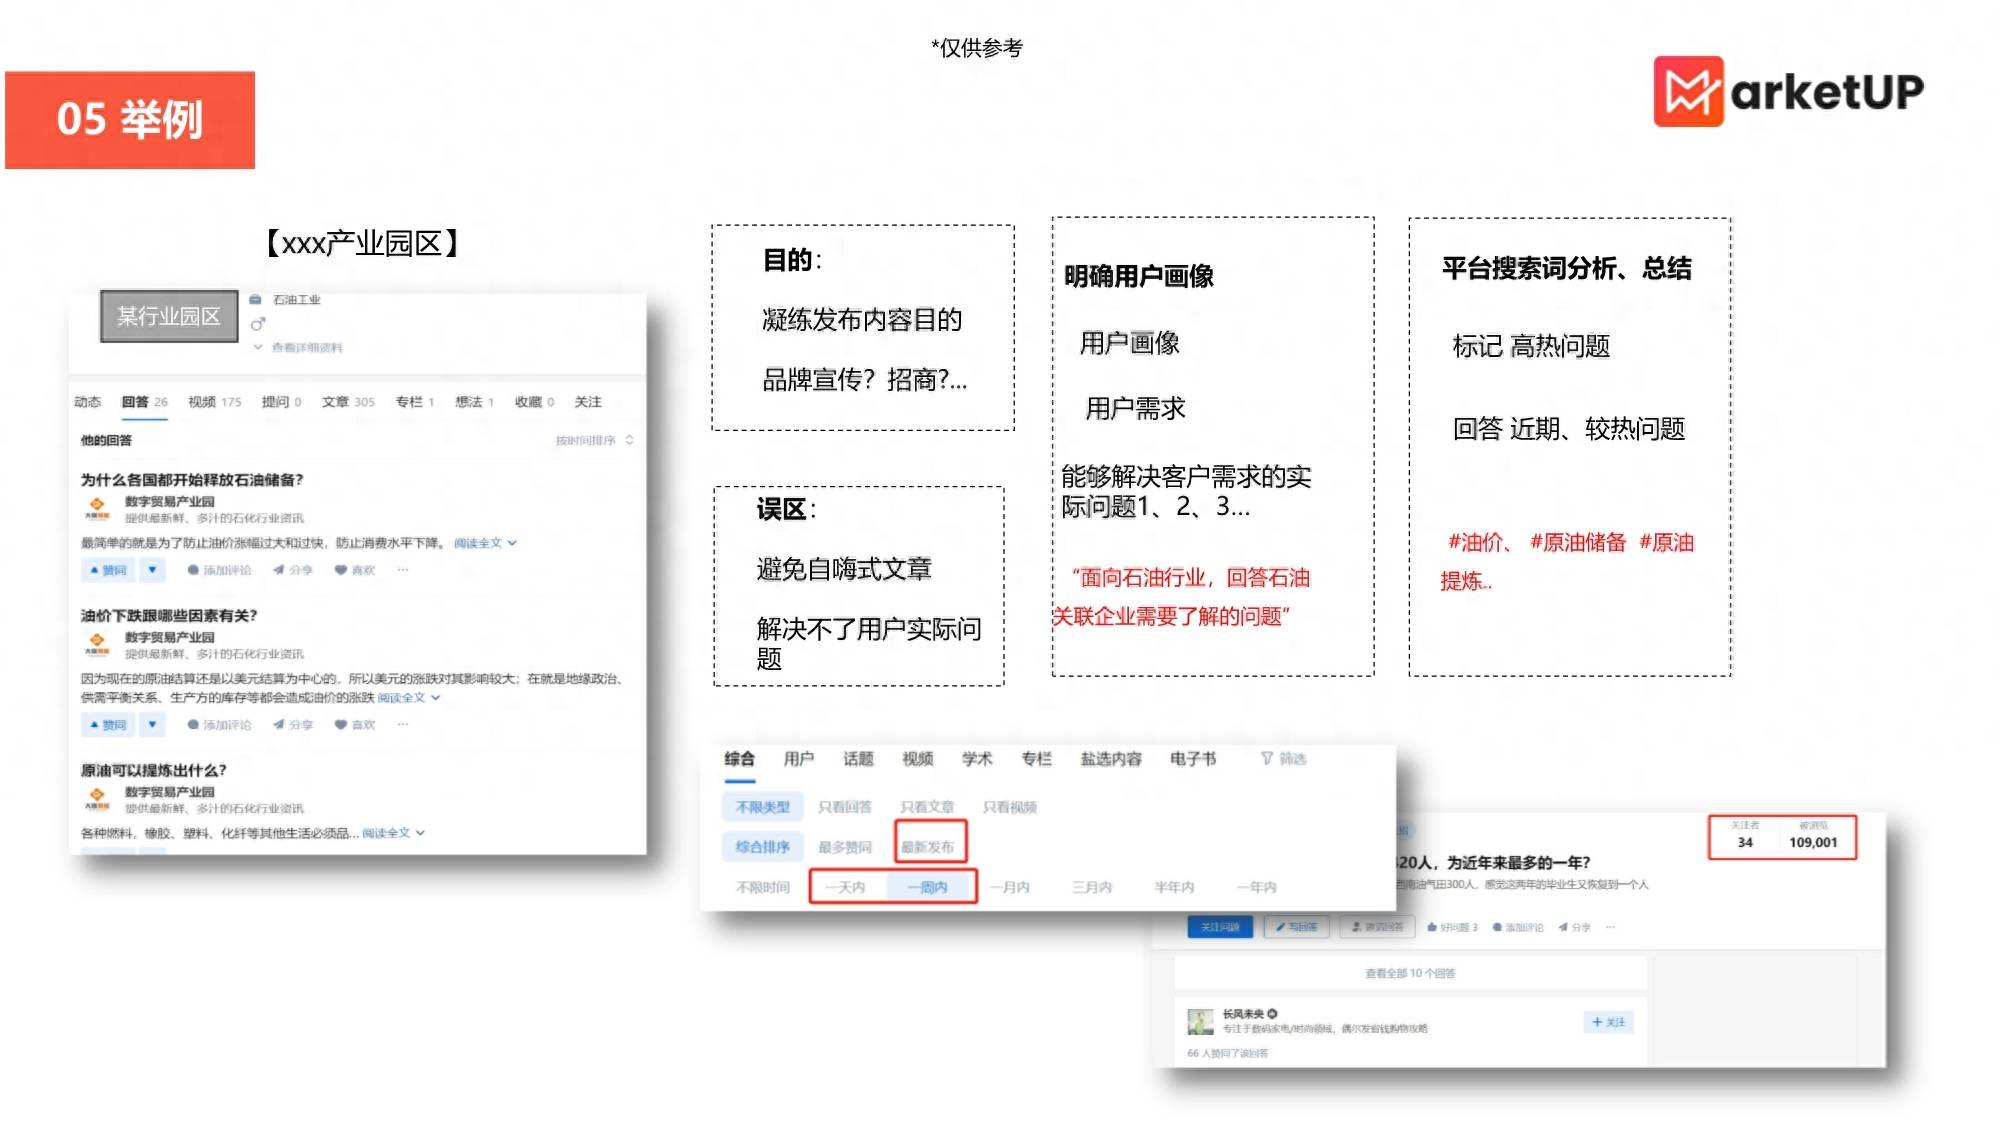
Task: Click 长风未央 verification badge
Action: coord(1272,1014)
